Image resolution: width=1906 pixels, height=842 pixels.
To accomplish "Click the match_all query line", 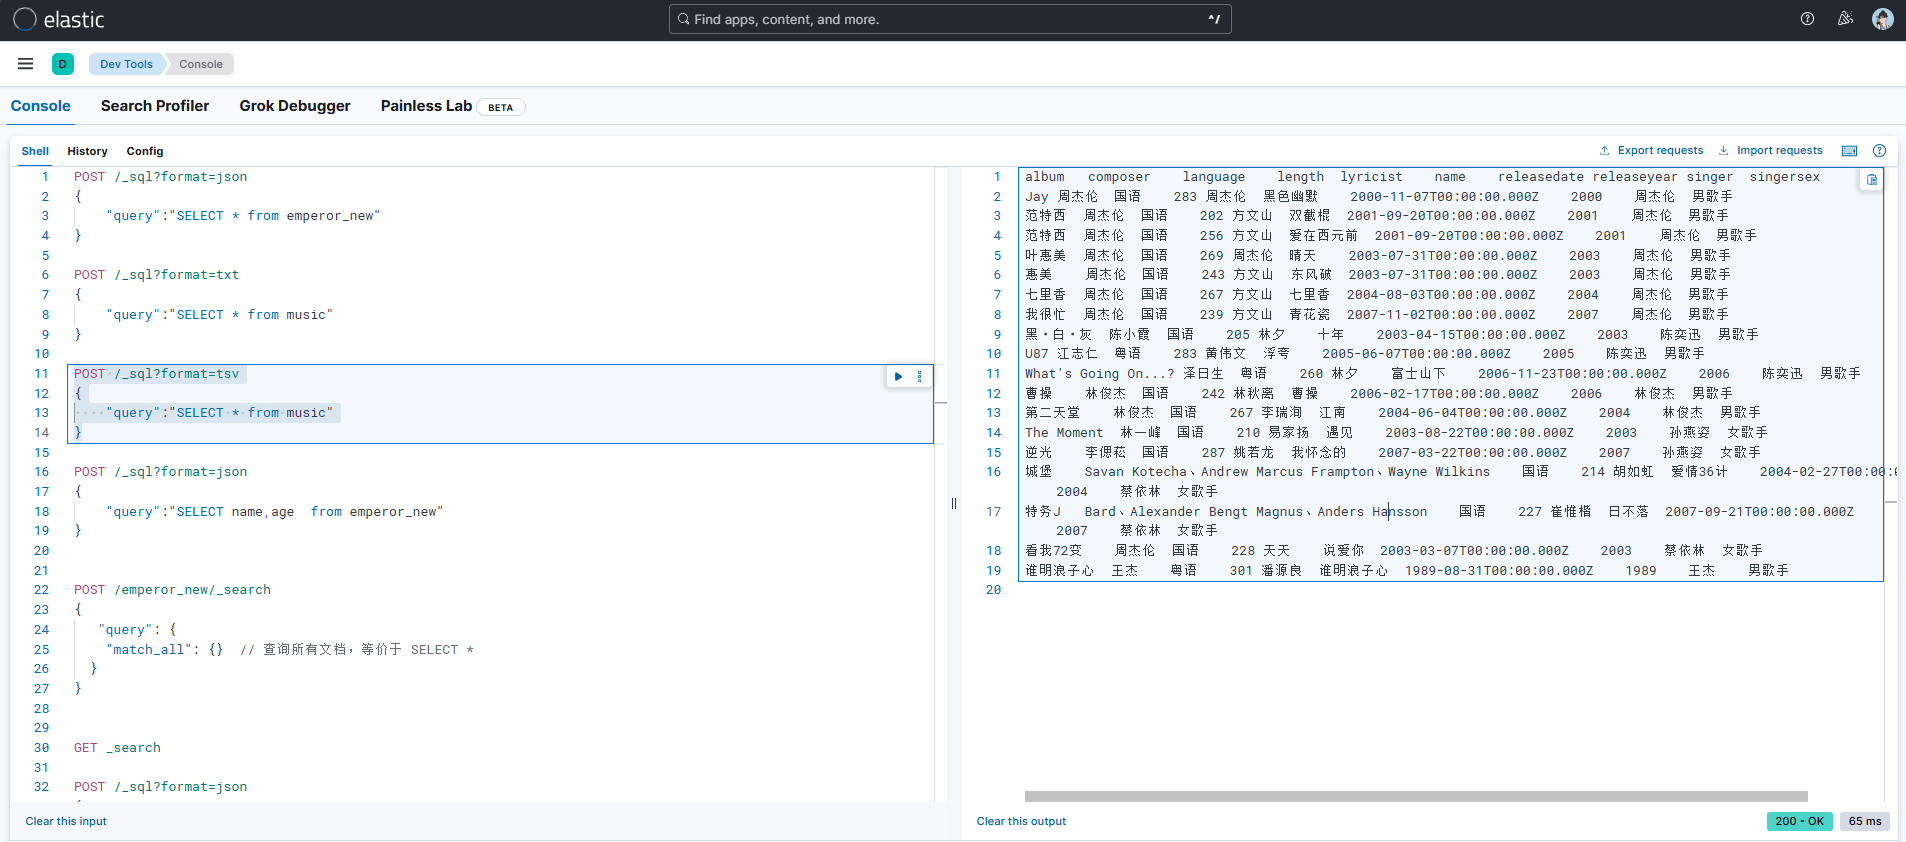I will tap(290, 650).
